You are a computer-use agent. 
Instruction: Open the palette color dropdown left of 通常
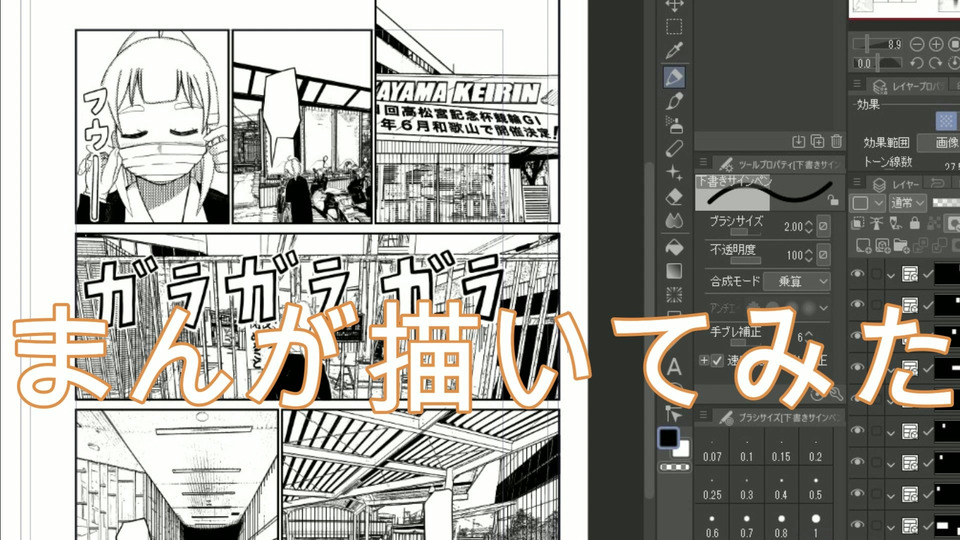point(868,202)
